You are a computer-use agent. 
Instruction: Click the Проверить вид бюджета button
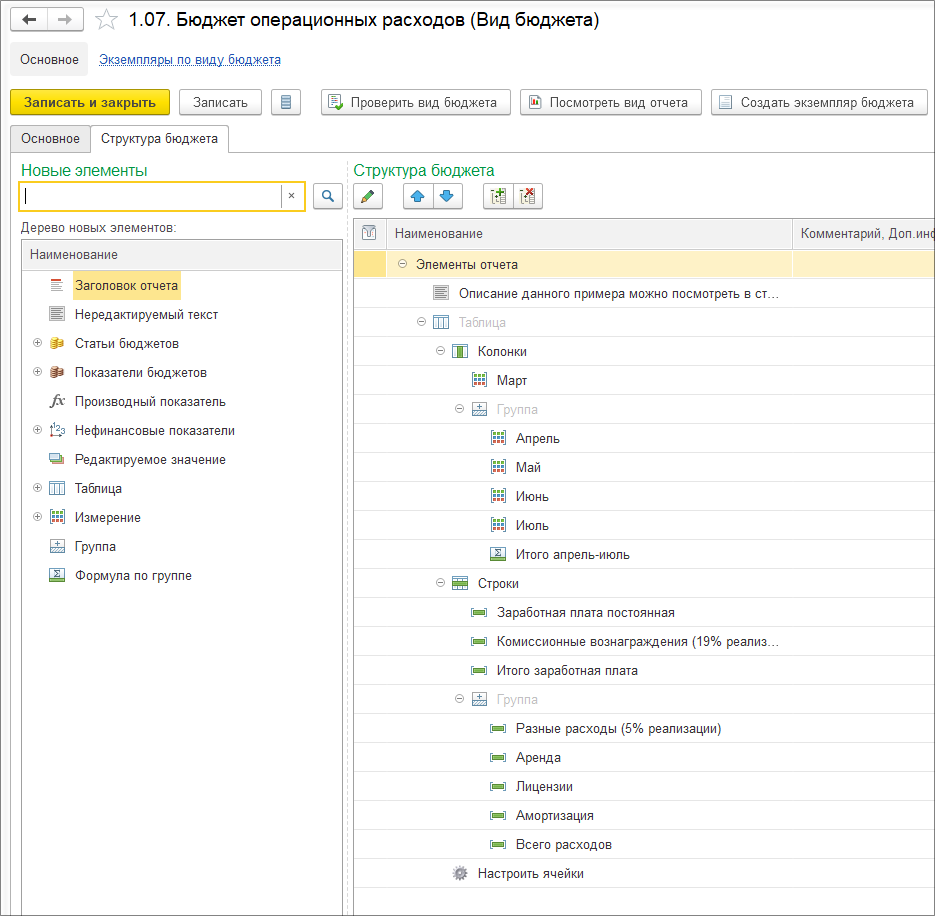[416, 102]
